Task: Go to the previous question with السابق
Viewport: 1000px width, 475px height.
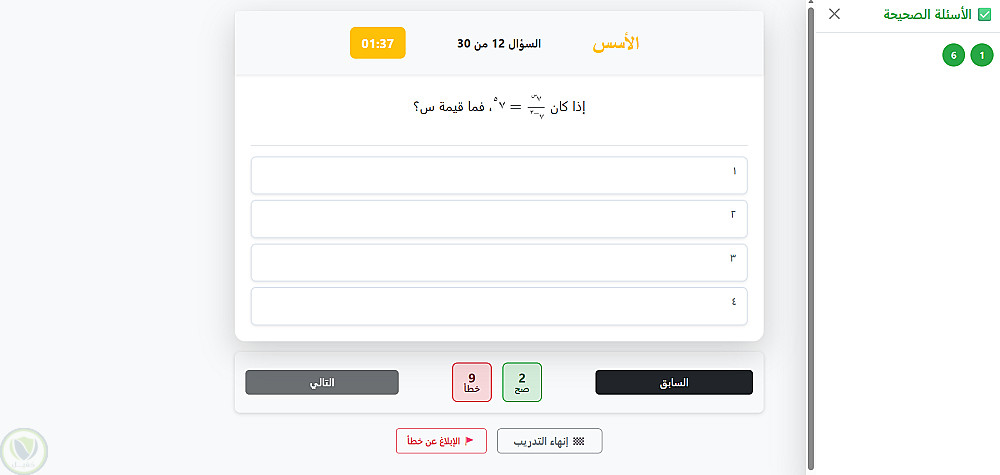Action: tap(674, 383)
